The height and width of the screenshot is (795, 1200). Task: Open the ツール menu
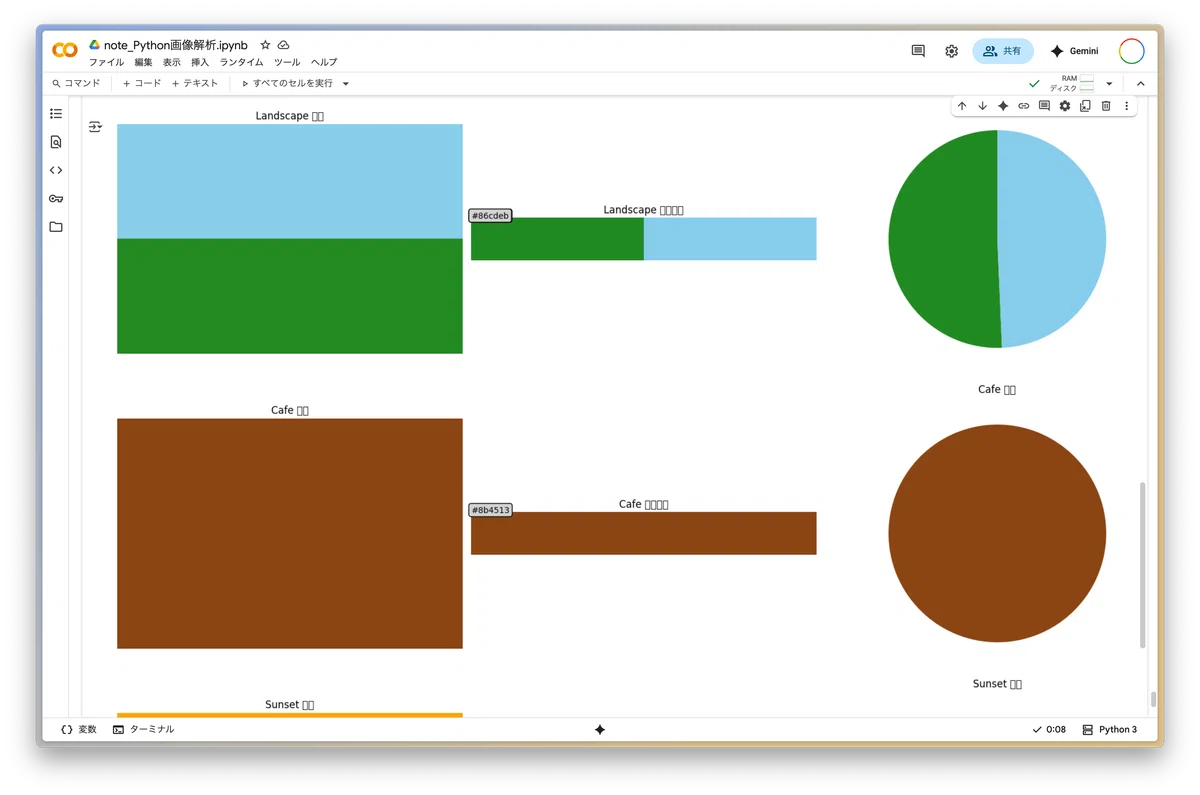pyautogui.click(x=287, y=62)
